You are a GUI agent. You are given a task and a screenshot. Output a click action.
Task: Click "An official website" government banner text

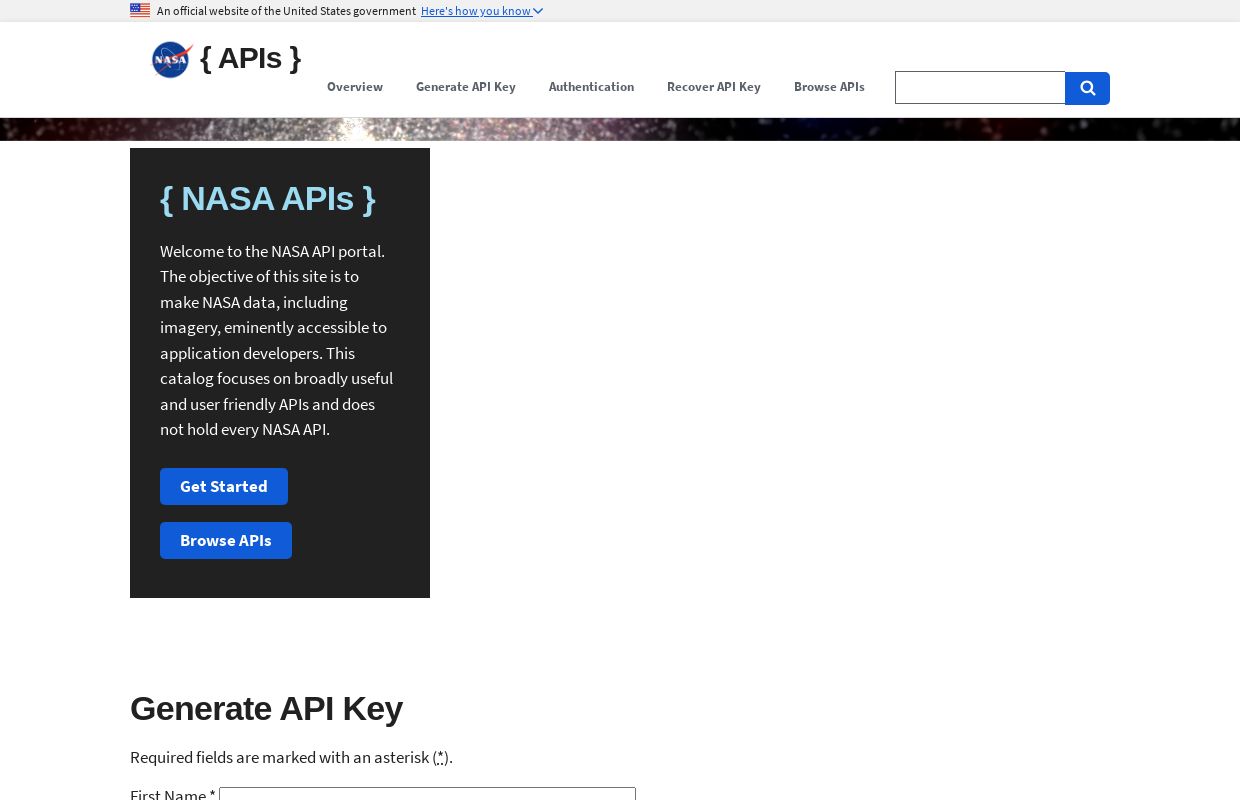286,11
